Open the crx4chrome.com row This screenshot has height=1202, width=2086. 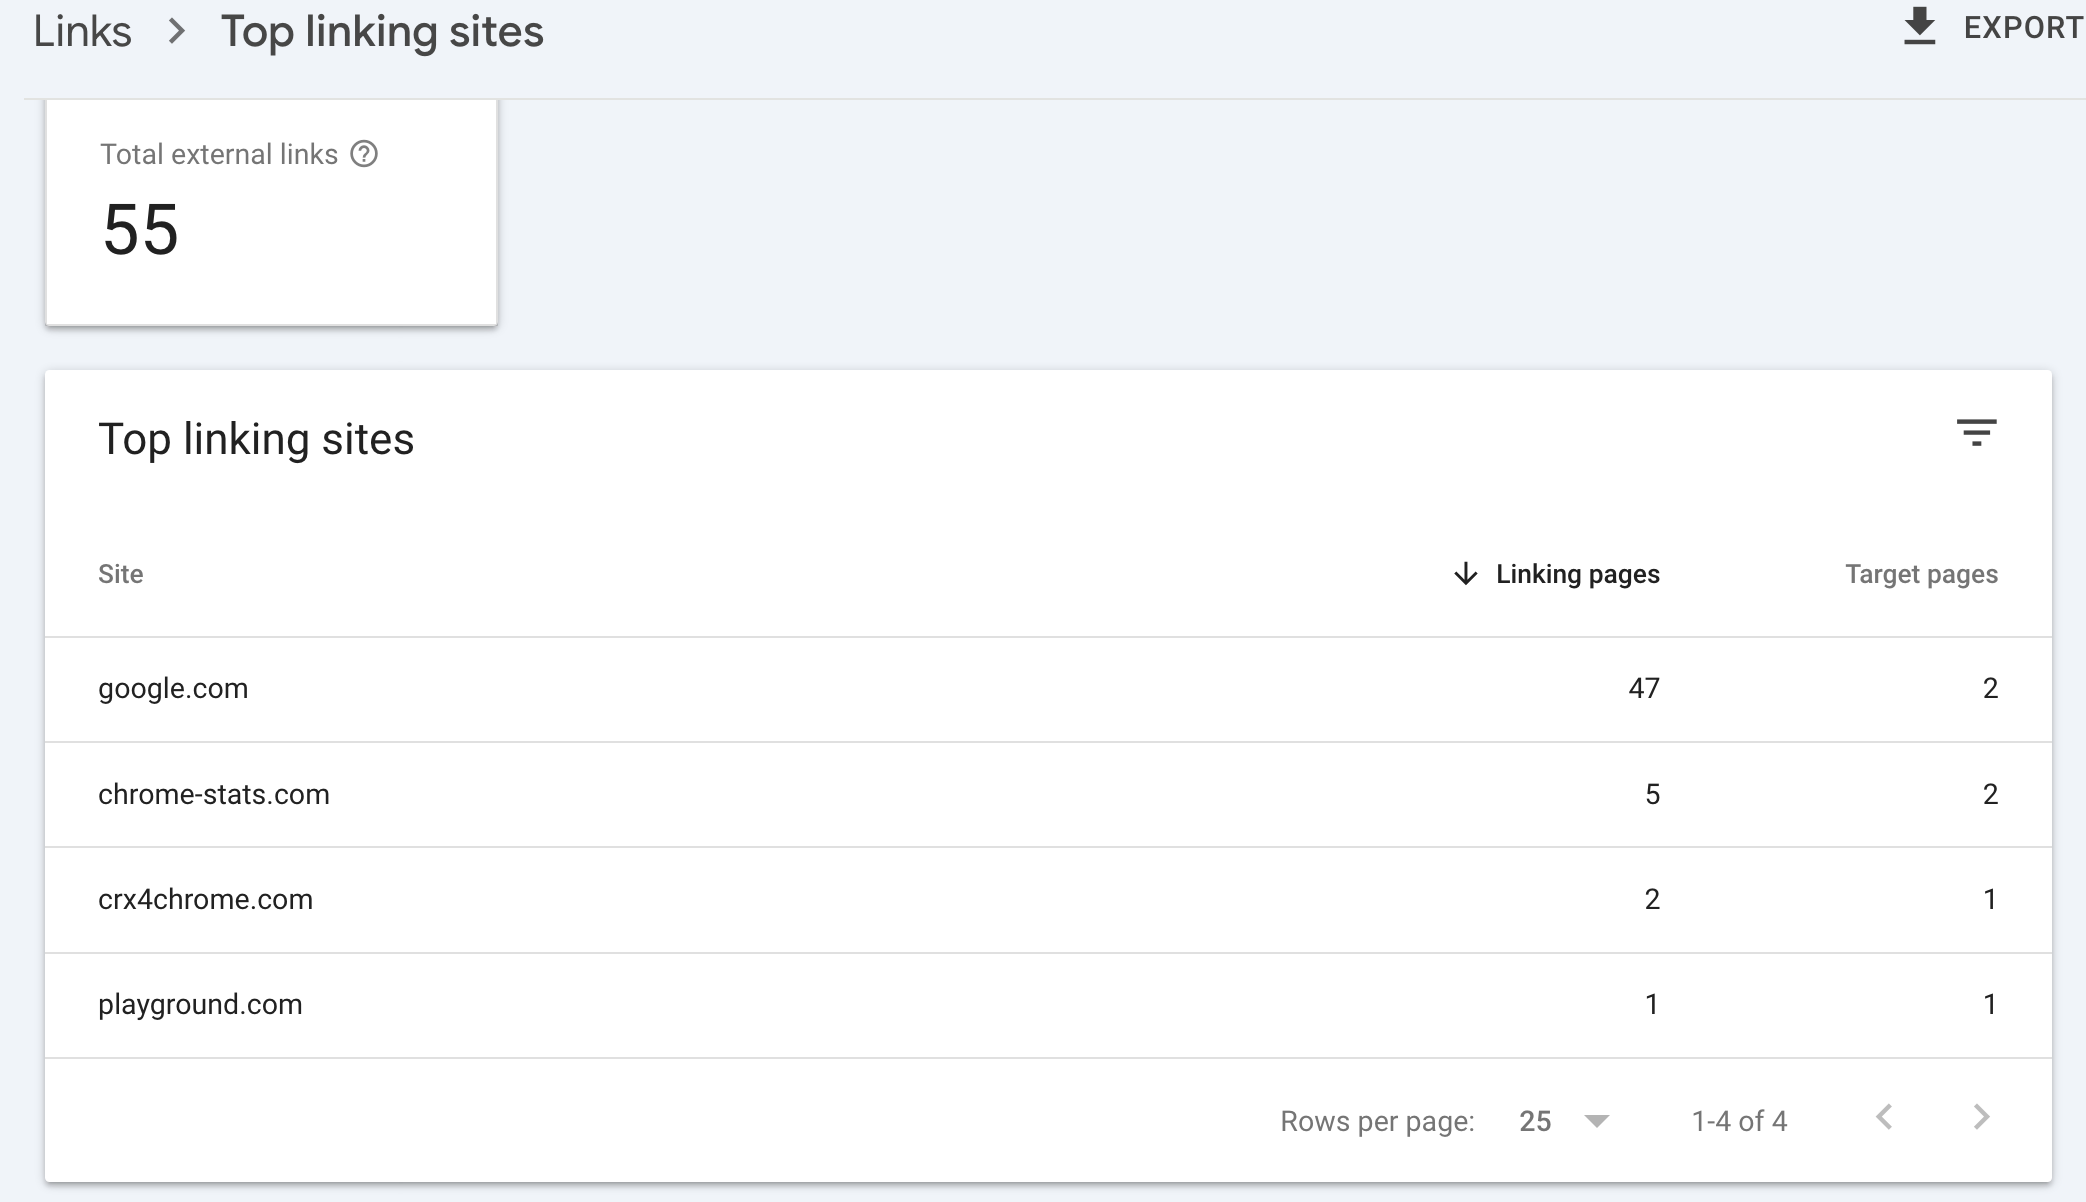point(1048,900)
